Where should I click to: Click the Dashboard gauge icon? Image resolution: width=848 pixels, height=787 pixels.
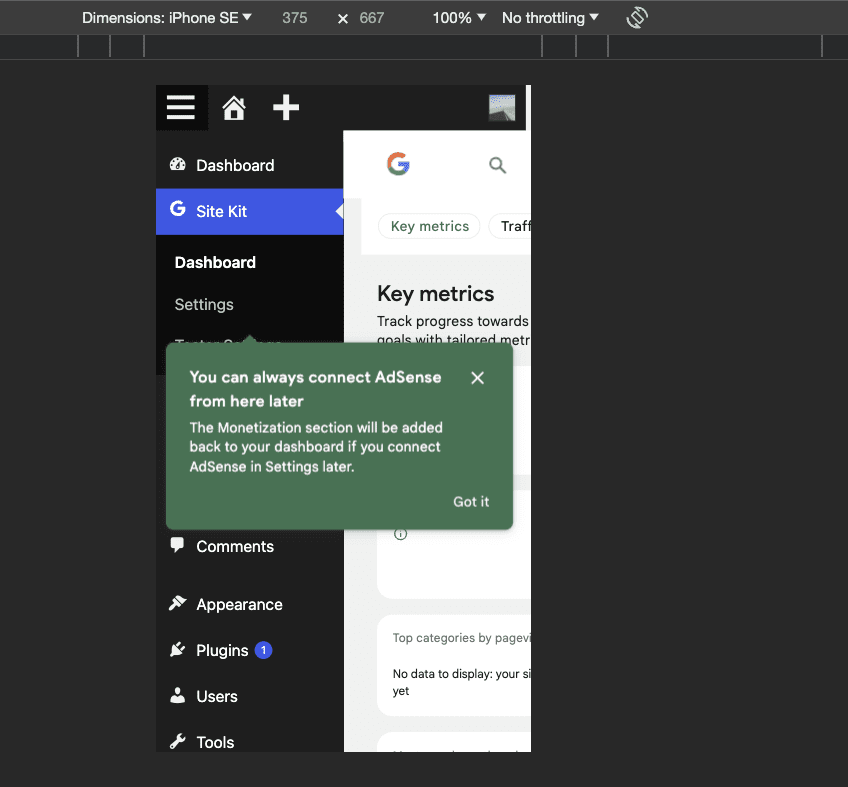pos(179,164)
